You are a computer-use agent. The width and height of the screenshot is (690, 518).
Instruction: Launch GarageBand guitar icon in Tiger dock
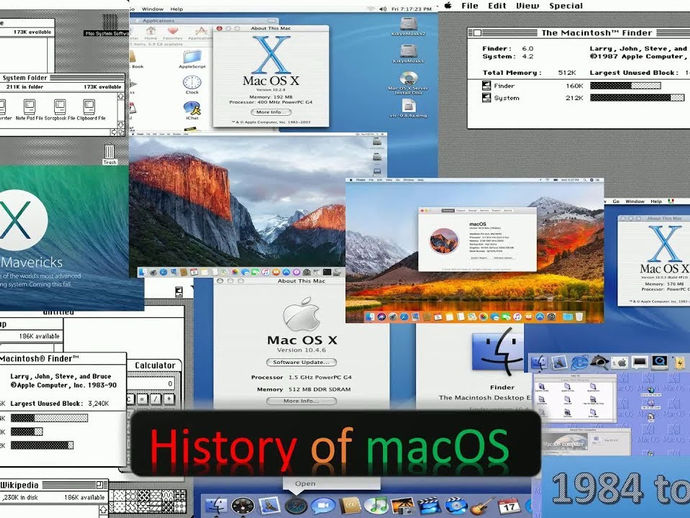coord(482,505)
